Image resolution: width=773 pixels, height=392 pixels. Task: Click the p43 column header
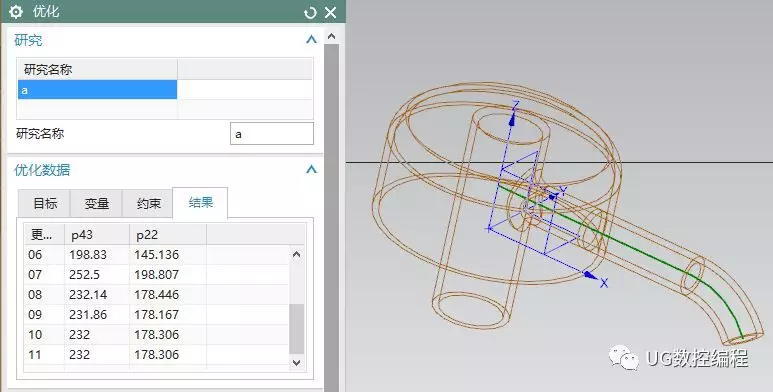pos(97,235)
